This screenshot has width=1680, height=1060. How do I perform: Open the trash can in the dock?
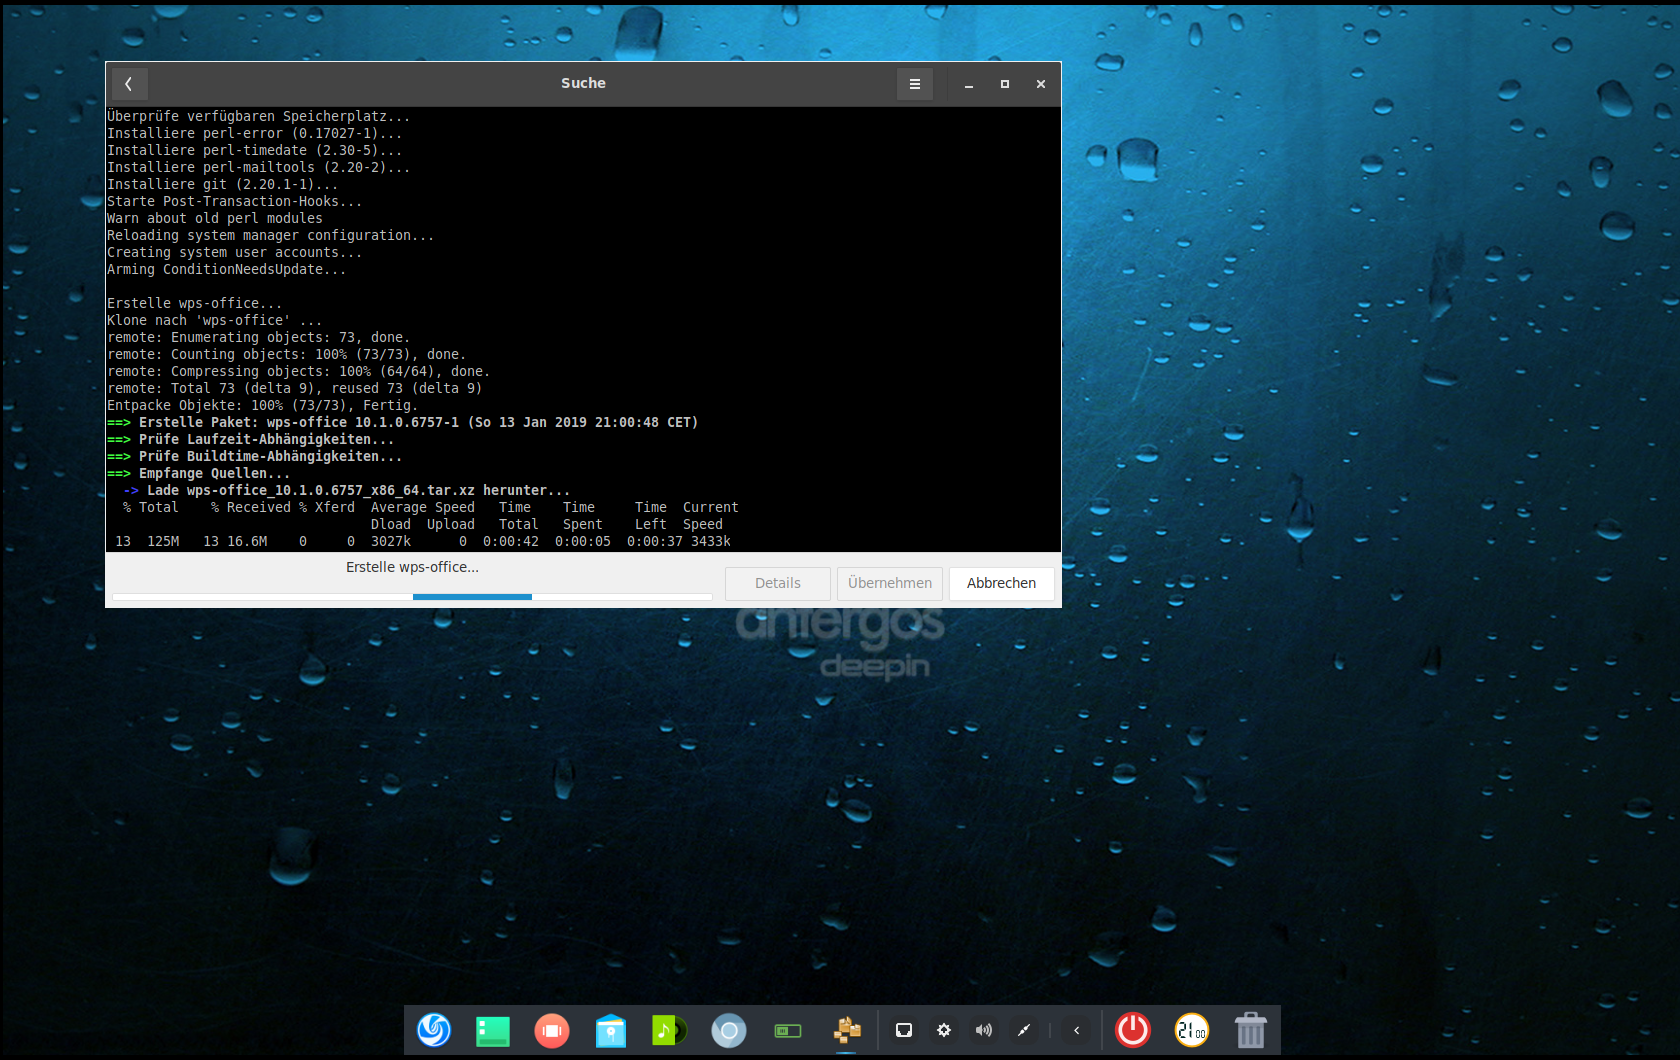pos(1250,1030)
